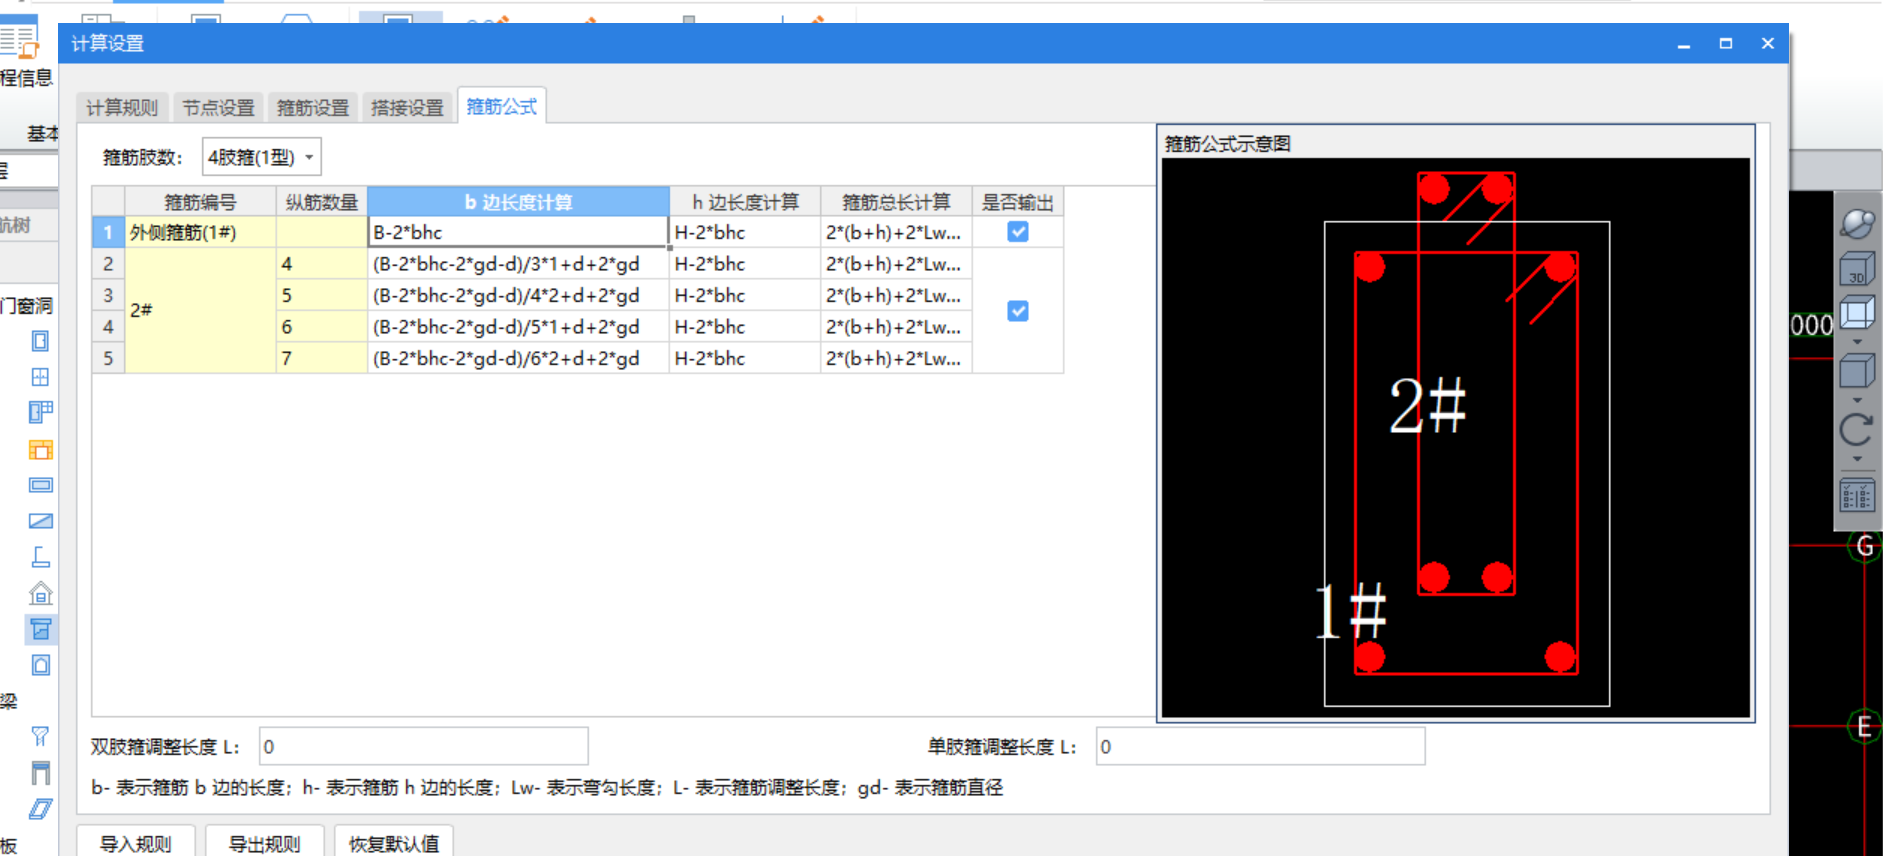Screen dimensions: 1883x856
Task: Select the highlighted lintel icon in sidebar
Action: (40, 629)
